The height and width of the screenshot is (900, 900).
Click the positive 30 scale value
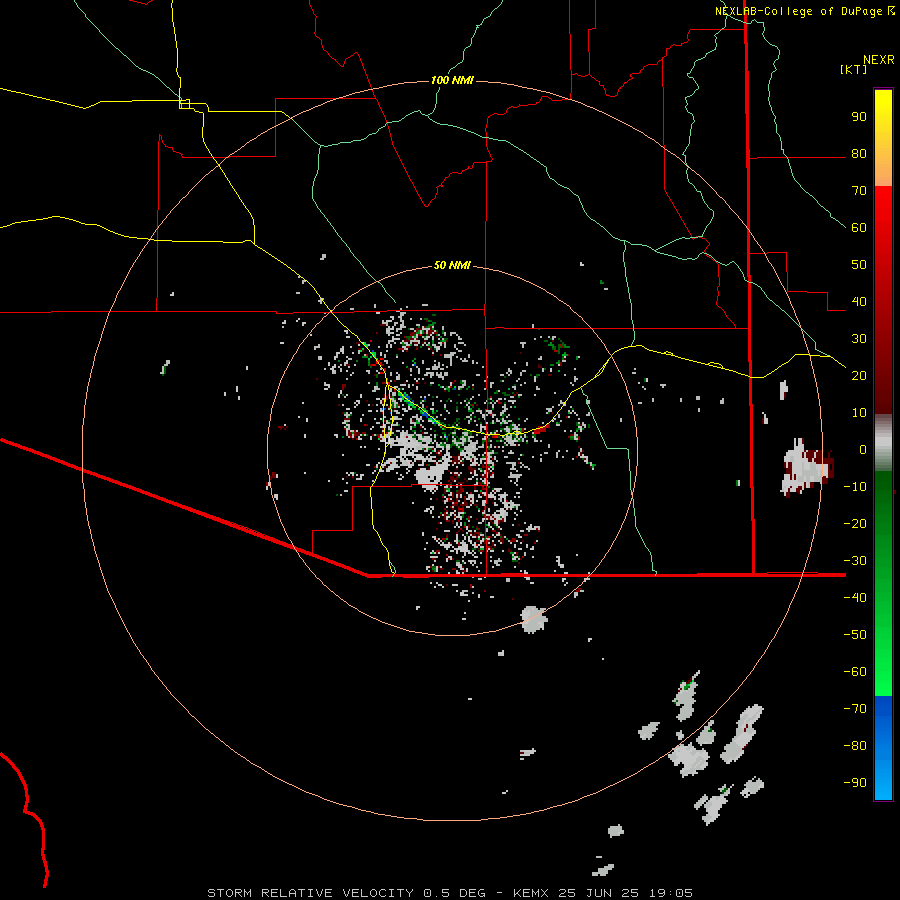(x=859, y=339)
